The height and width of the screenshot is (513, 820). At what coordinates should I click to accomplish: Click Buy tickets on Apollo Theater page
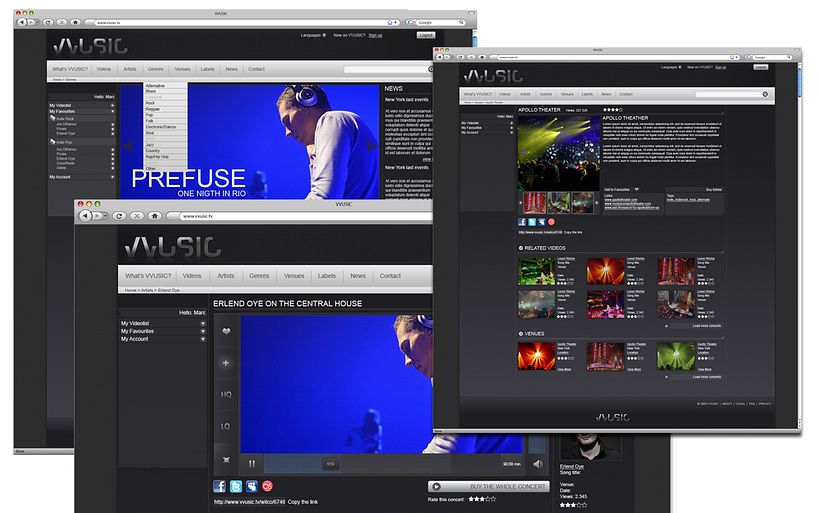point(713,189)
